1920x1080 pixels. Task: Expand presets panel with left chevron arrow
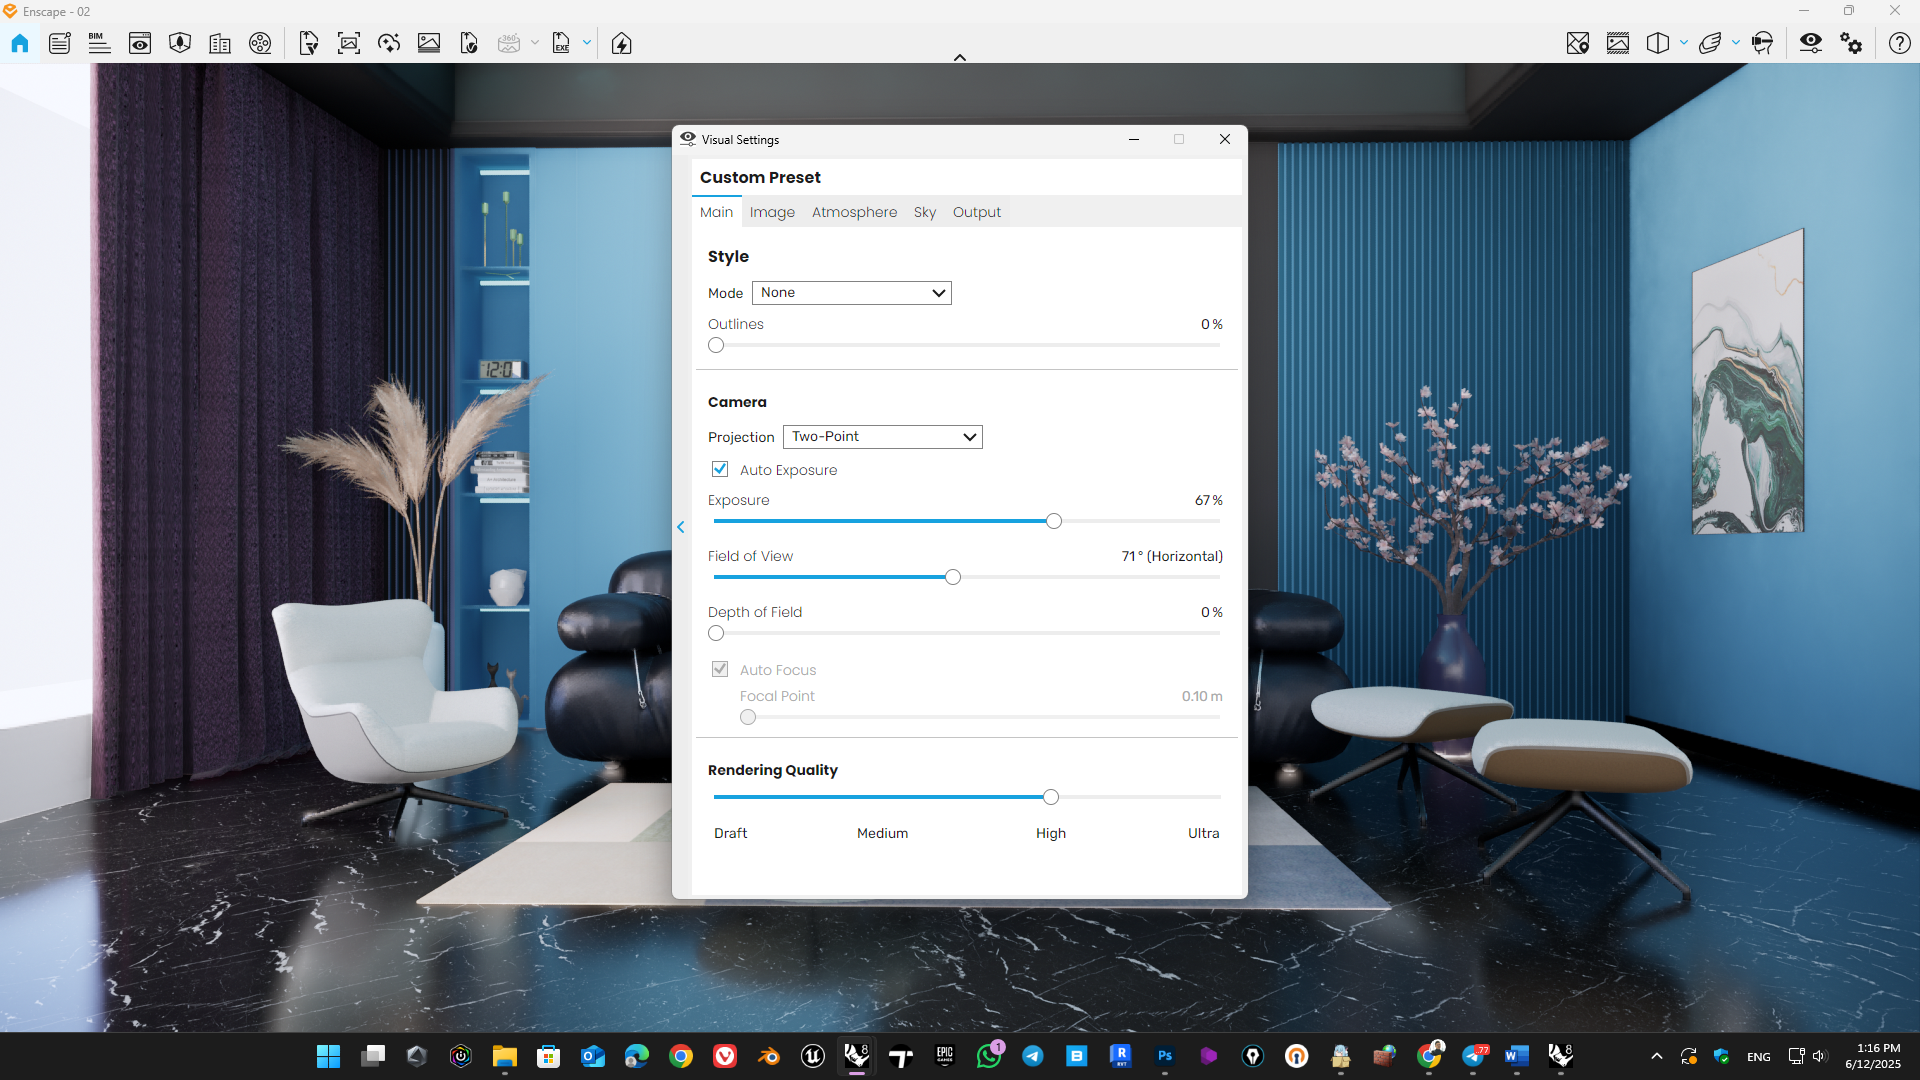pos(681,527)
